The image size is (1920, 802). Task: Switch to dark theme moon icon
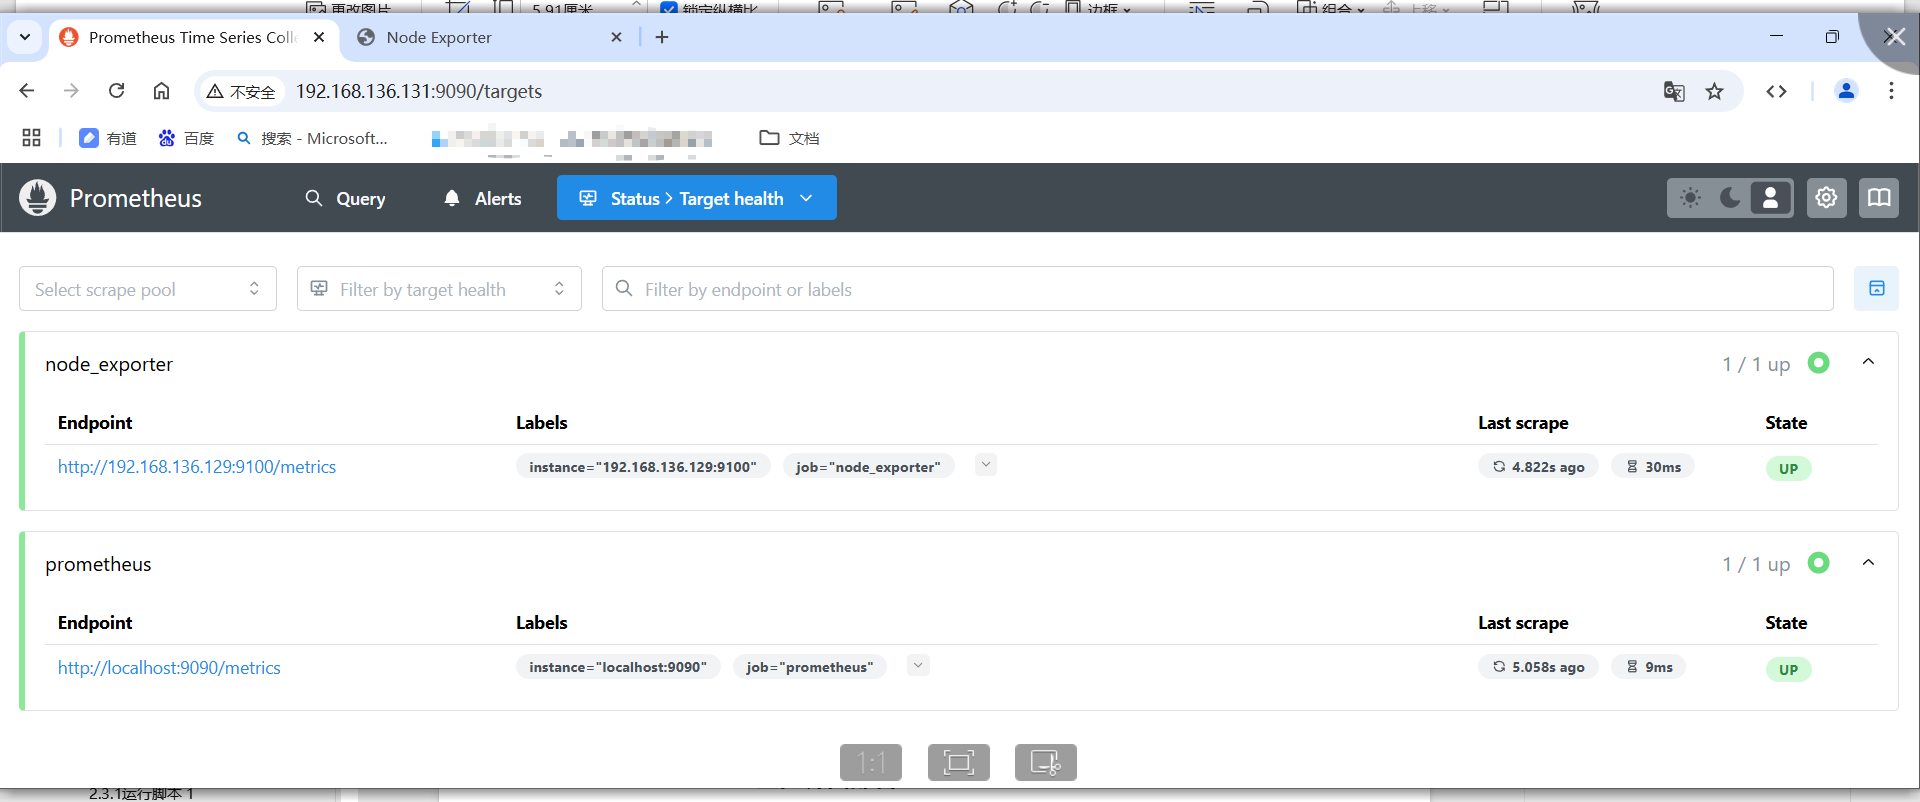click(1730, 198)
